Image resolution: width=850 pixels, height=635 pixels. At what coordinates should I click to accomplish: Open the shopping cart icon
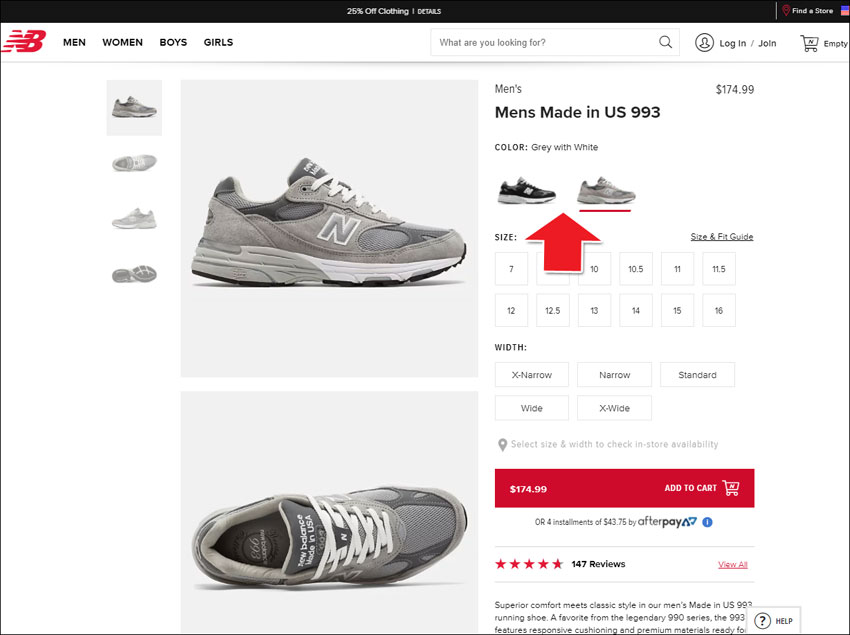pyautogui.click(x=809, y=43)
